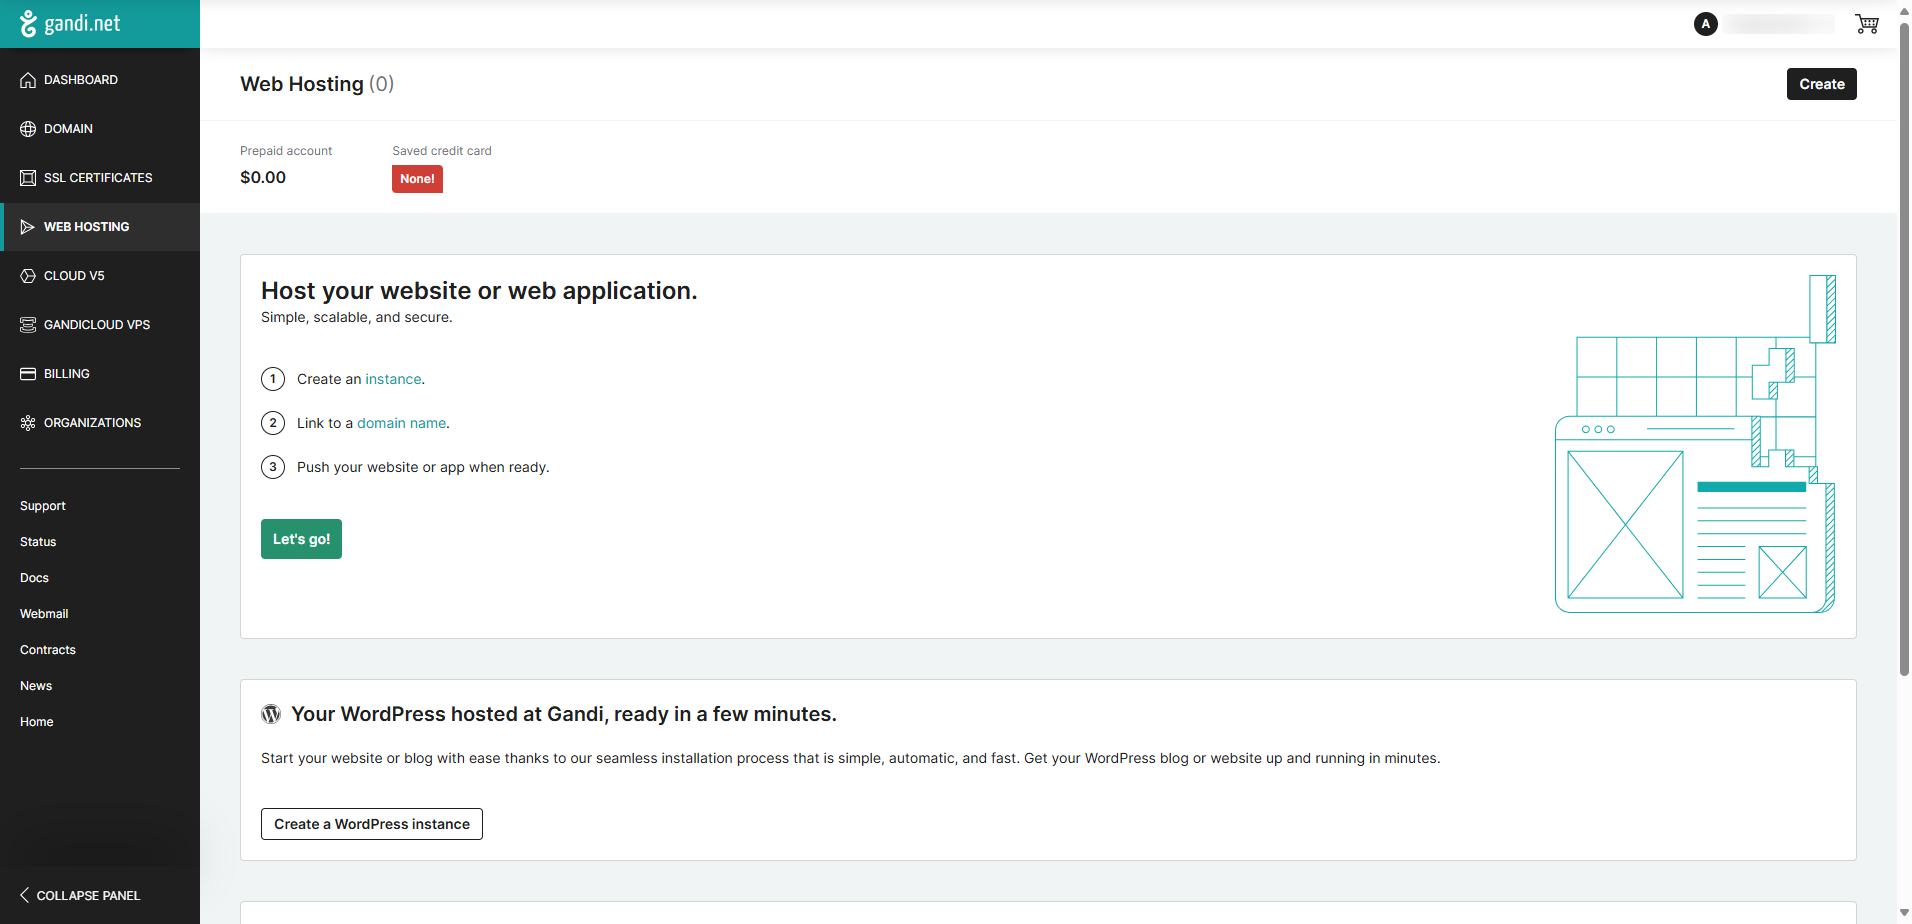The height and width of the screenshot is (924, 1912).
Task: Click the page vertical scrollbar
Action: [x=1904, y=350]
